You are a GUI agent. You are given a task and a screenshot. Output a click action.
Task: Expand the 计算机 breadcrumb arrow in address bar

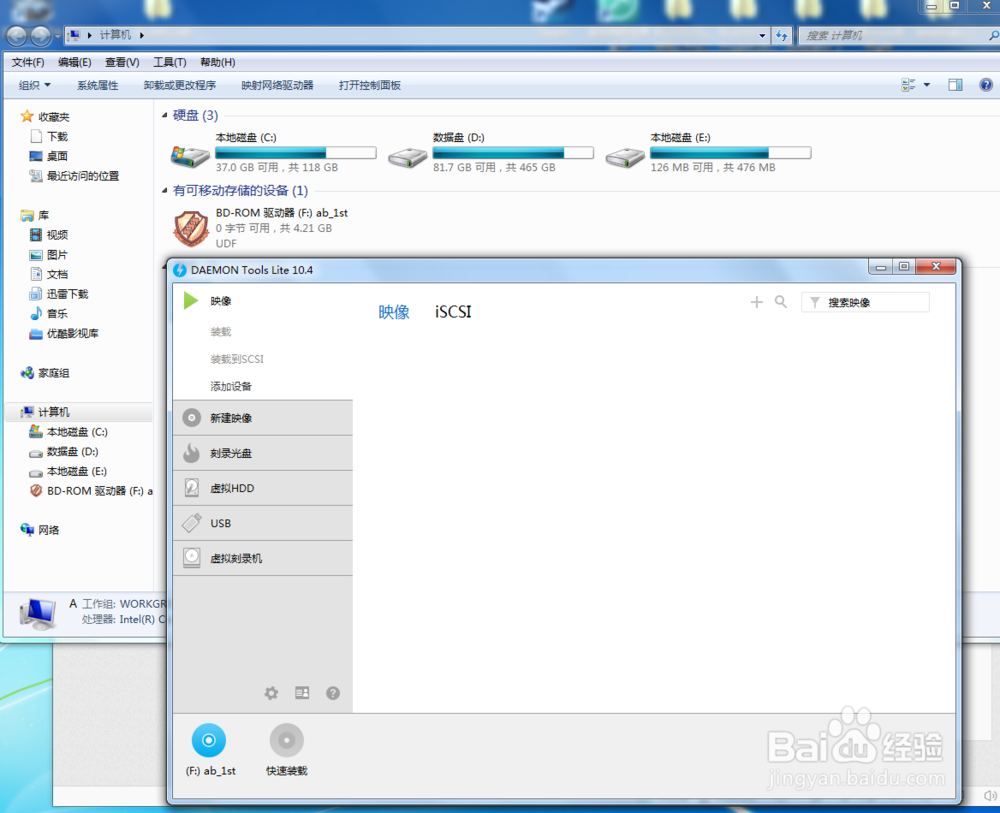coord(142,35)
